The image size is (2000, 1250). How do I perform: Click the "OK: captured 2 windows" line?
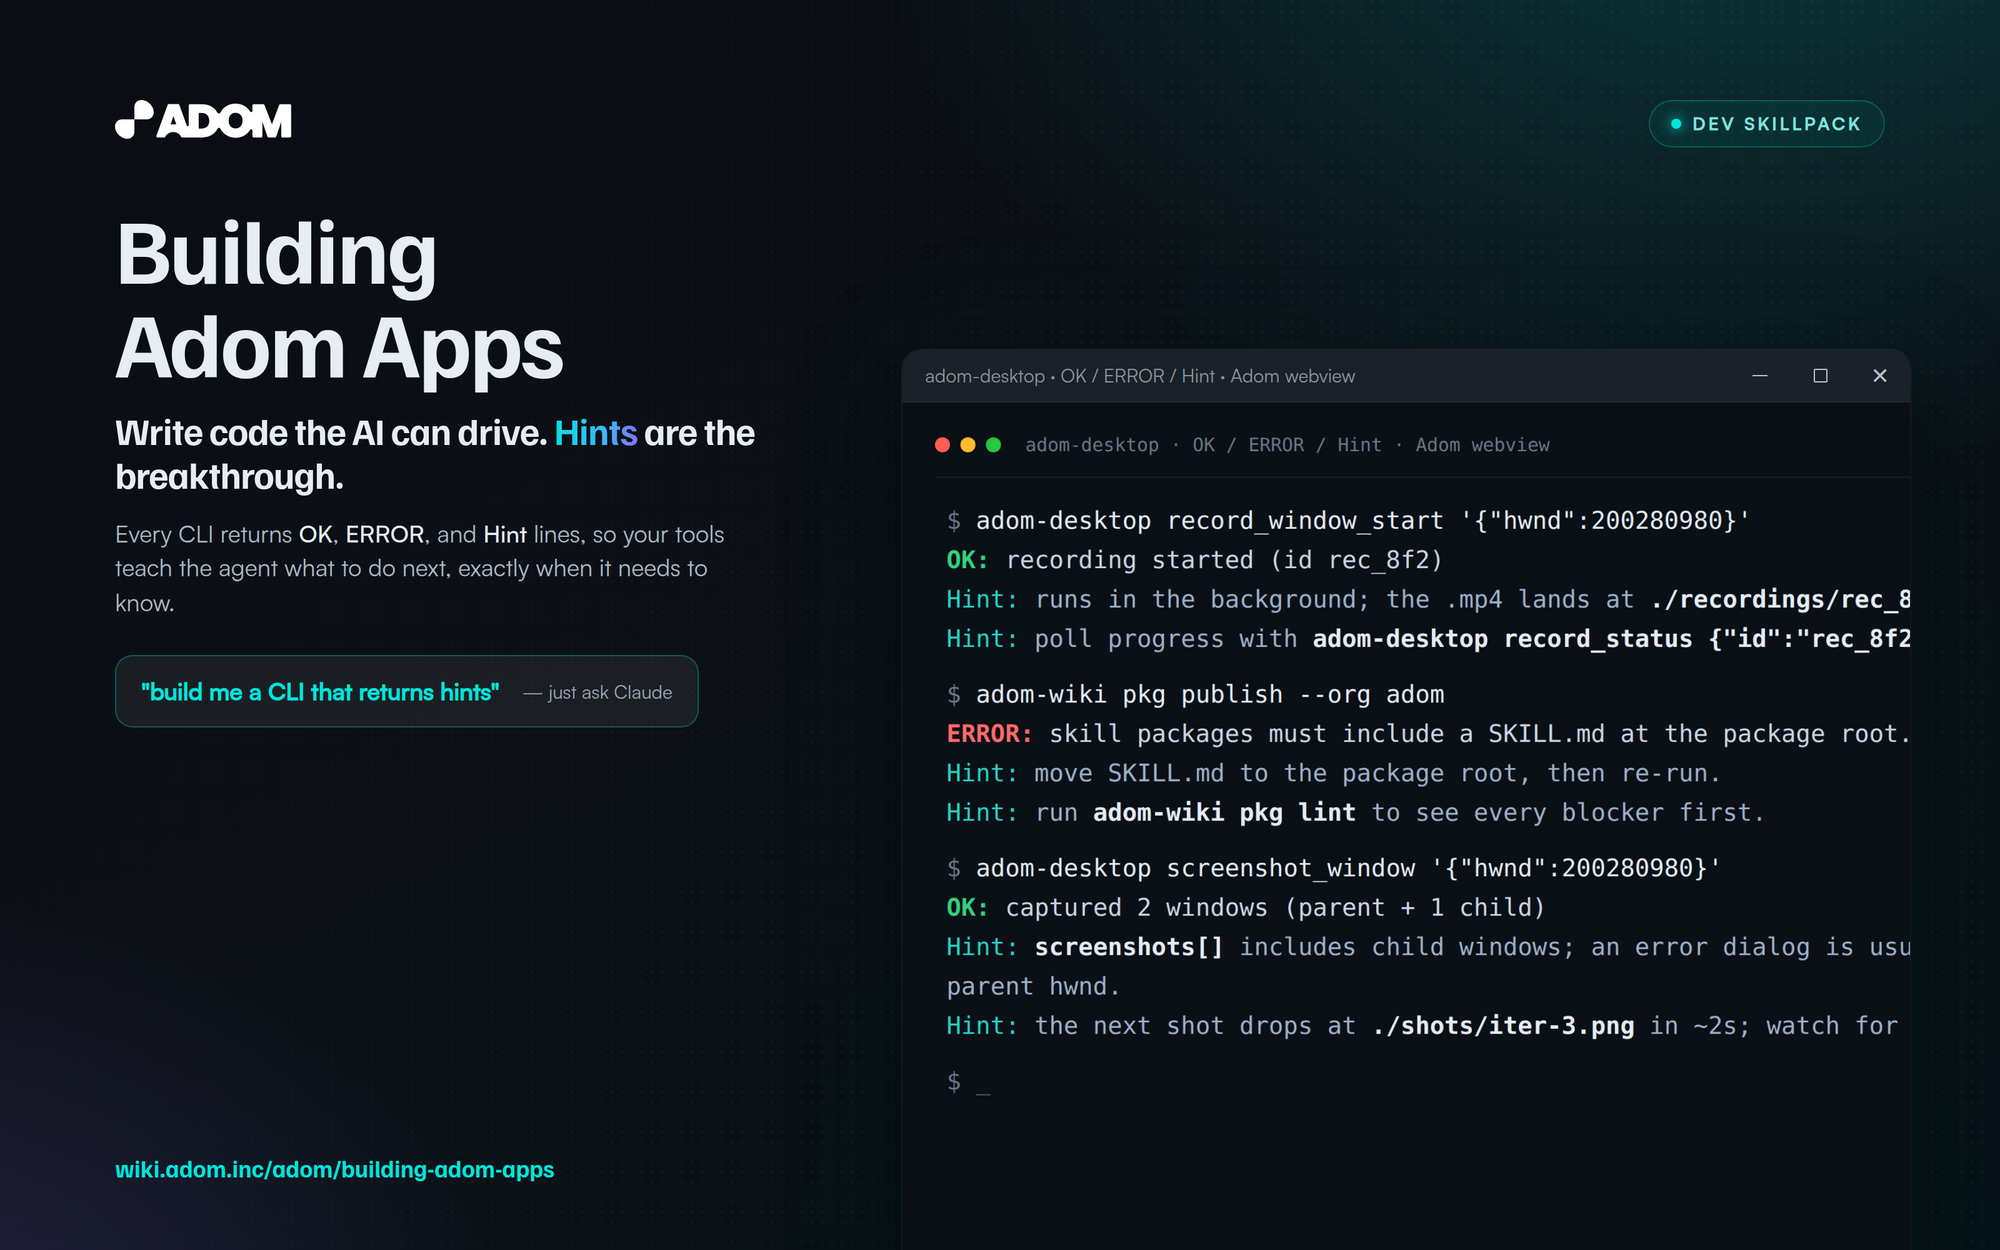[1246, 908]
